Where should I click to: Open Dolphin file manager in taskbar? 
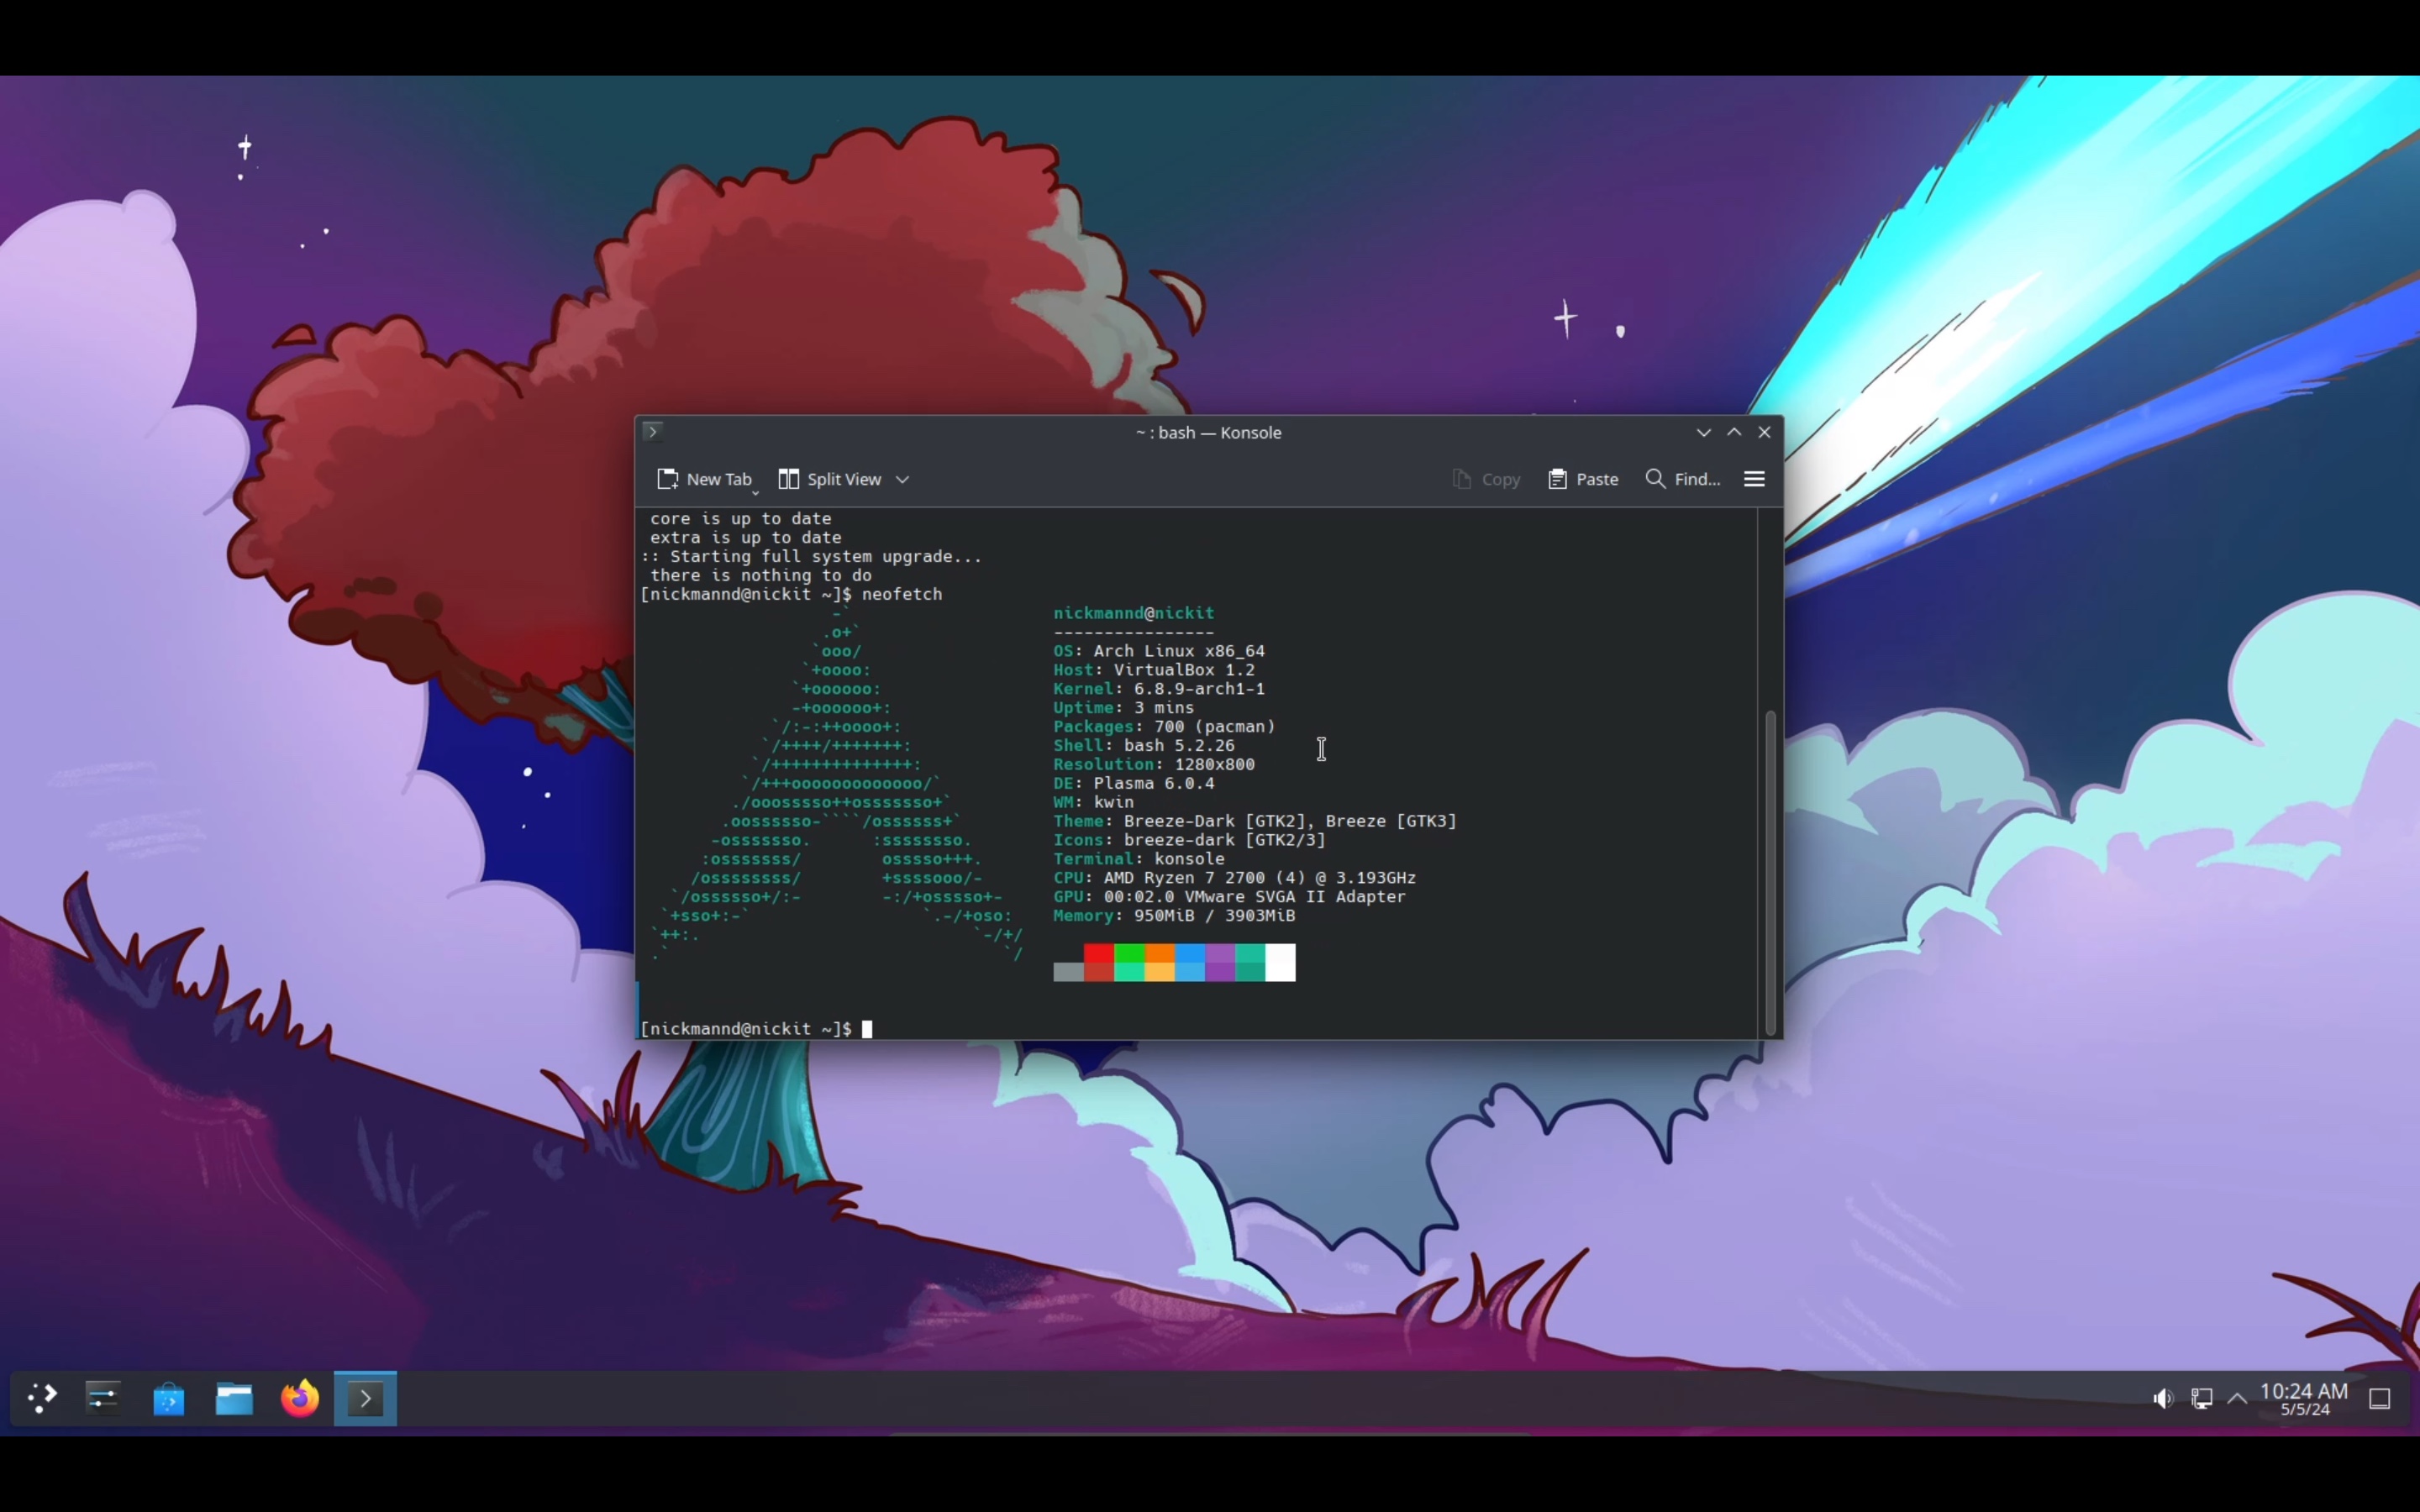(234, 1398)
